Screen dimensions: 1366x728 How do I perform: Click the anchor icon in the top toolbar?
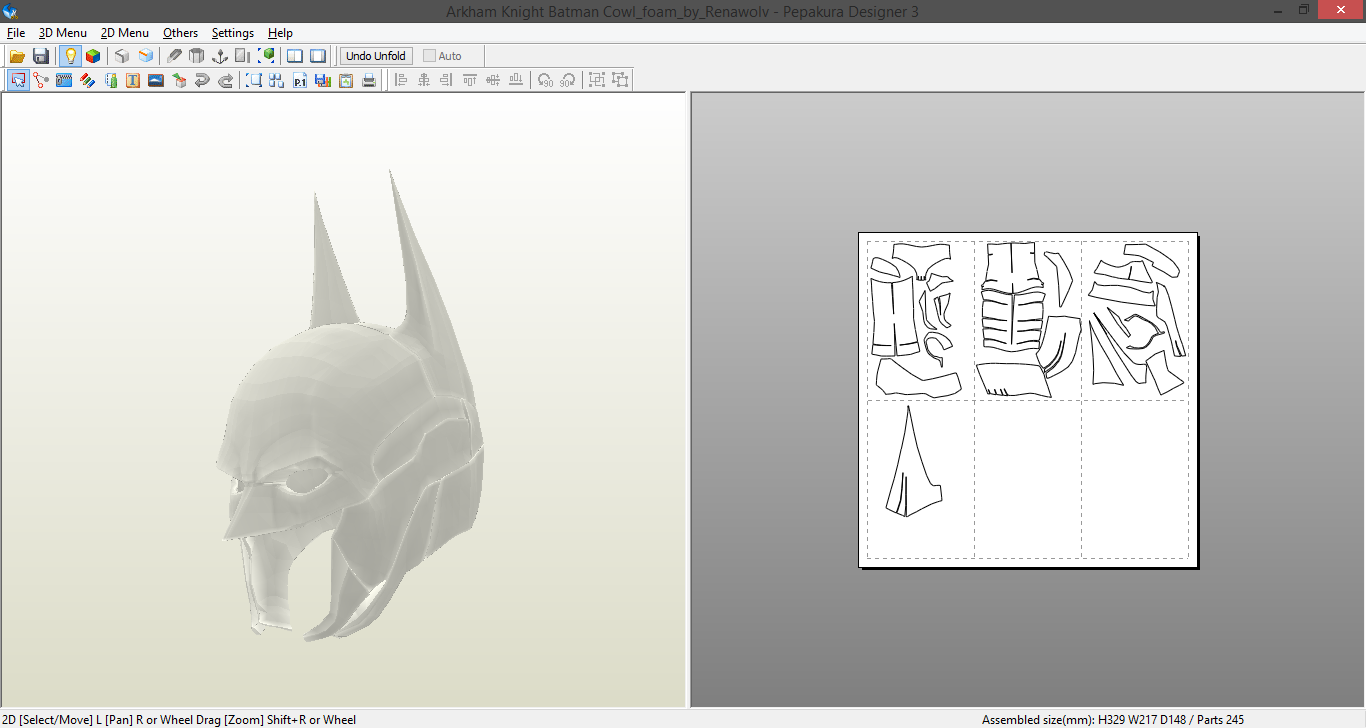pos(220,56)
